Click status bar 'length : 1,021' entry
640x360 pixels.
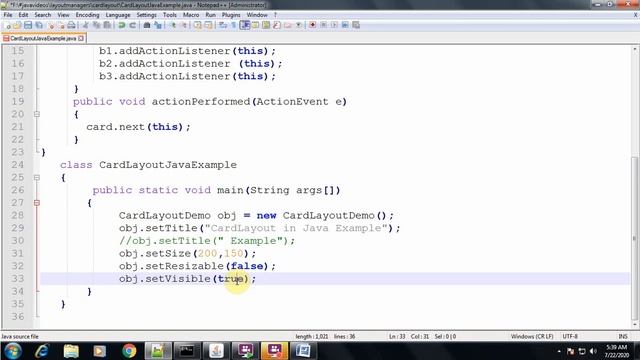click(x=312, y=337)
